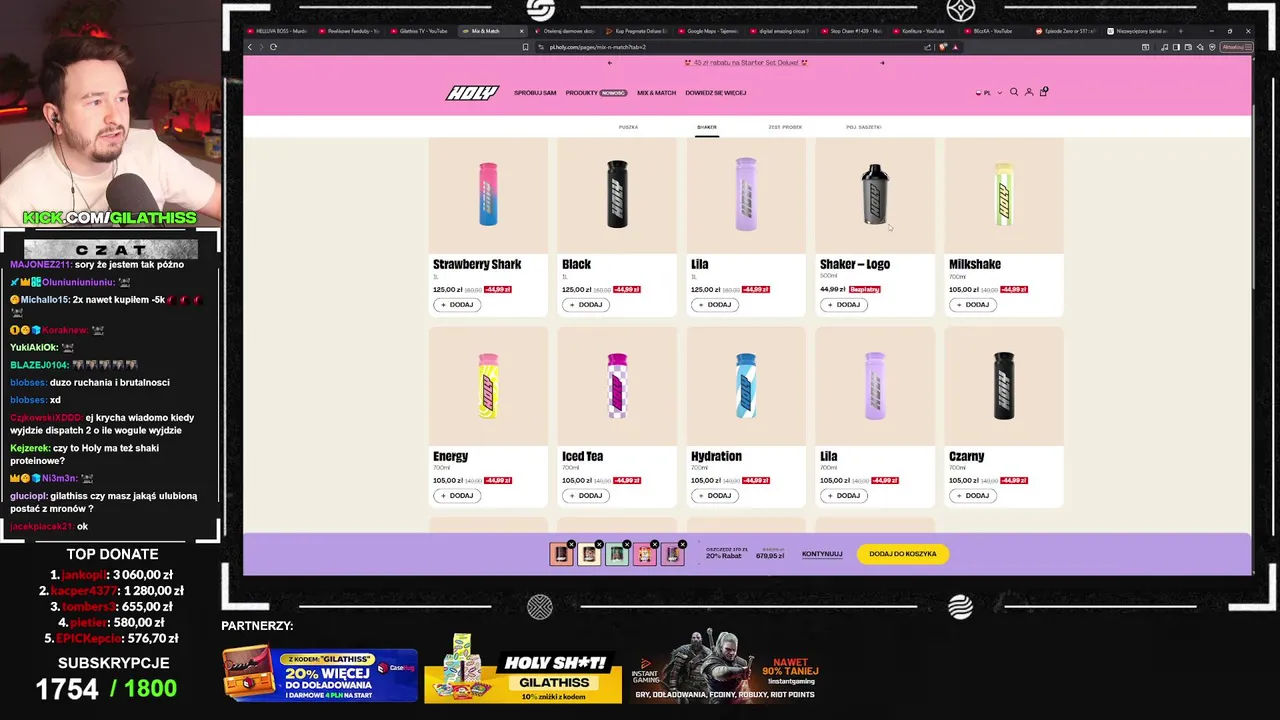Select the SHAKER tab
The width and height of the screenshot is (1280, 720).
(x=707, y=127)
